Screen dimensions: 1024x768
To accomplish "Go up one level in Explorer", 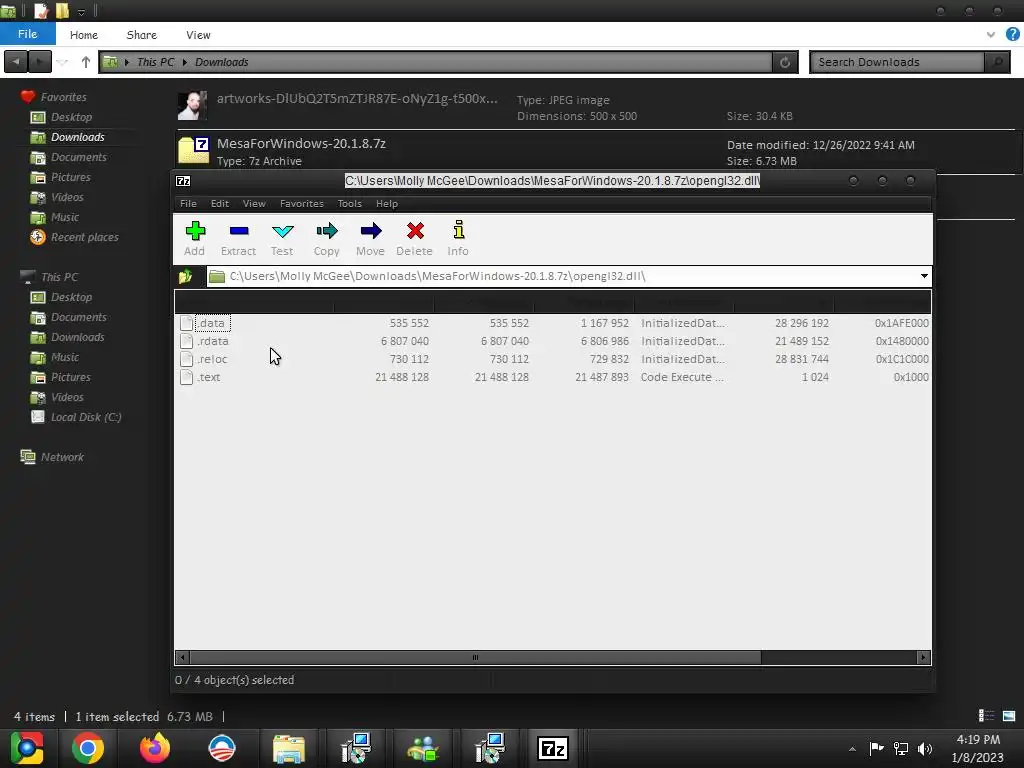I will coord(86,62).
